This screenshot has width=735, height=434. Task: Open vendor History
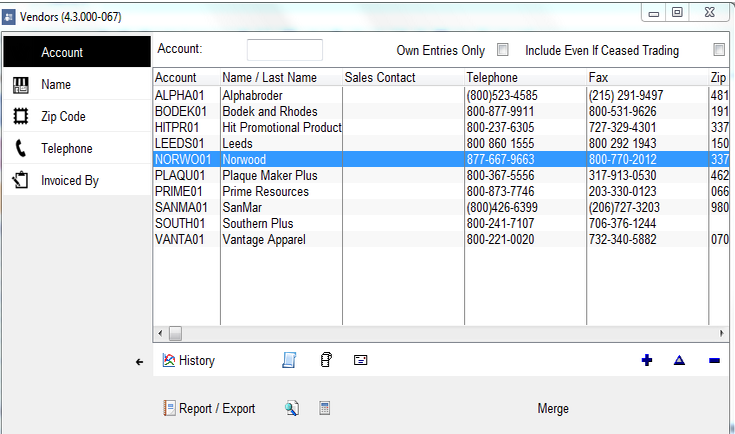pos(188,360)
